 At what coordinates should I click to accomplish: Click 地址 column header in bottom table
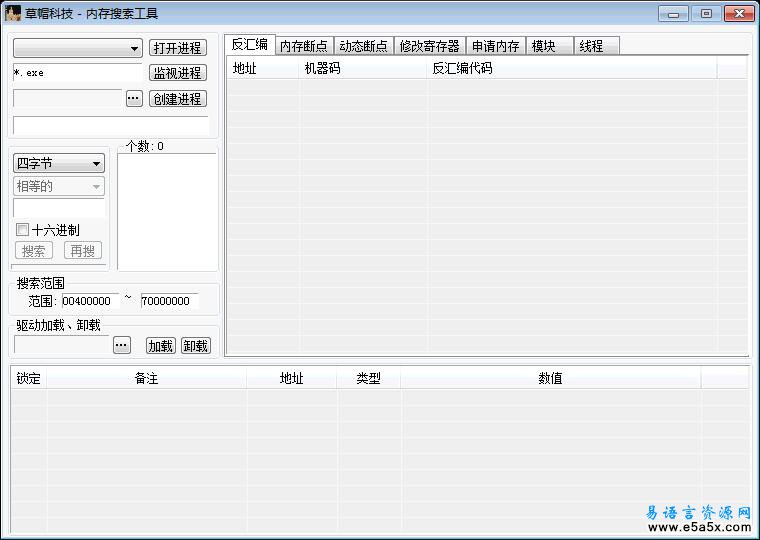pos(291,378)
